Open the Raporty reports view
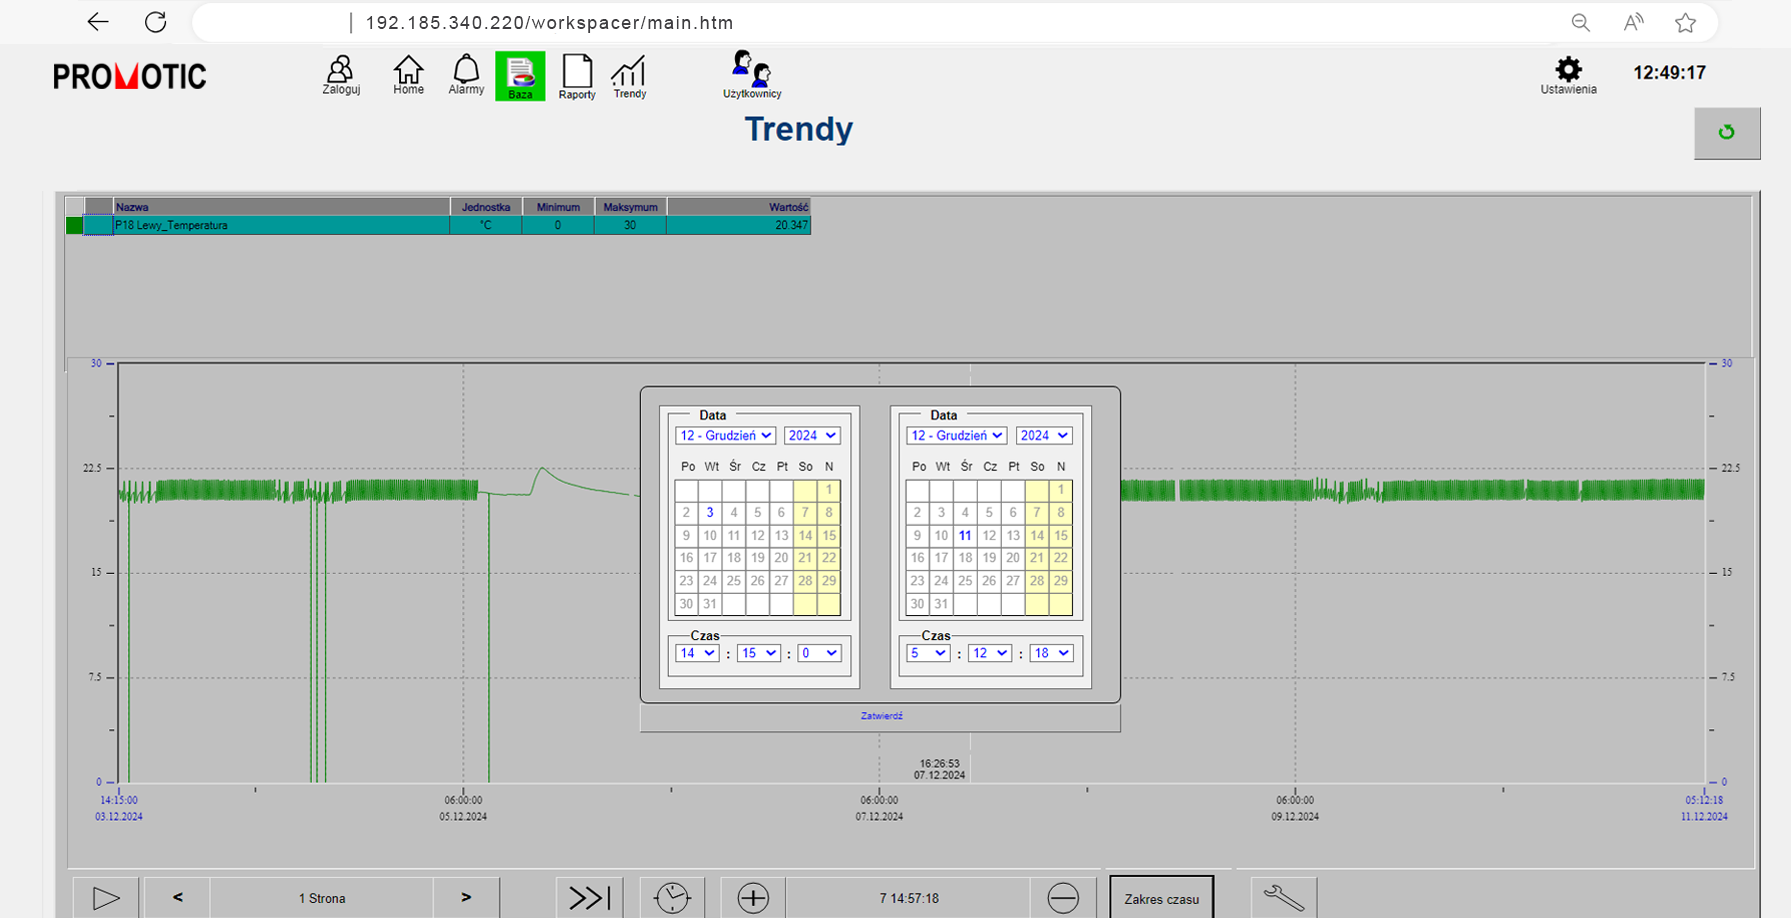Viewport: 1791px width, 918px height. (577, 75)
